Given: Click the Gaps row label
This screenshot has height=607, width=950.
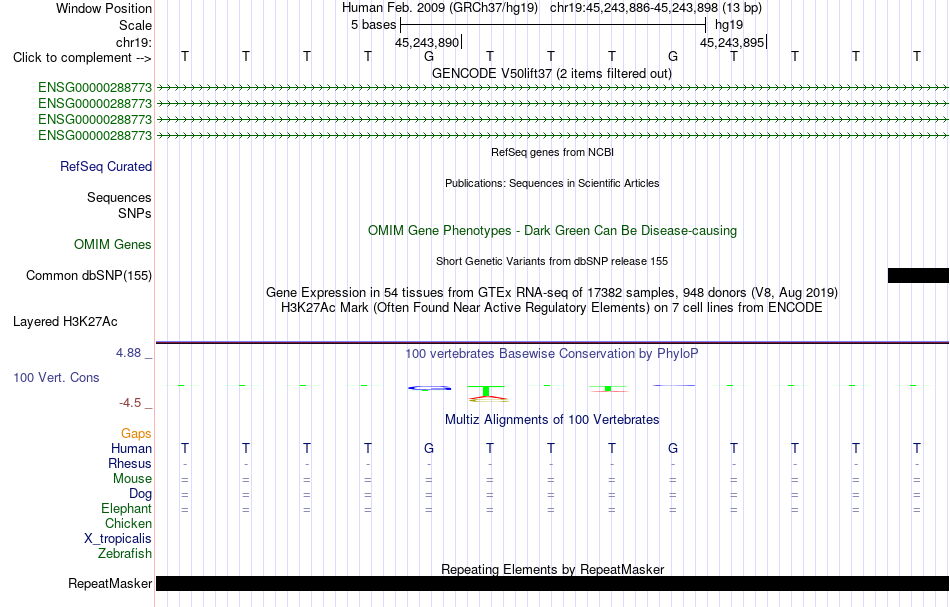Looking at the screenshot, I should [136, 433].
